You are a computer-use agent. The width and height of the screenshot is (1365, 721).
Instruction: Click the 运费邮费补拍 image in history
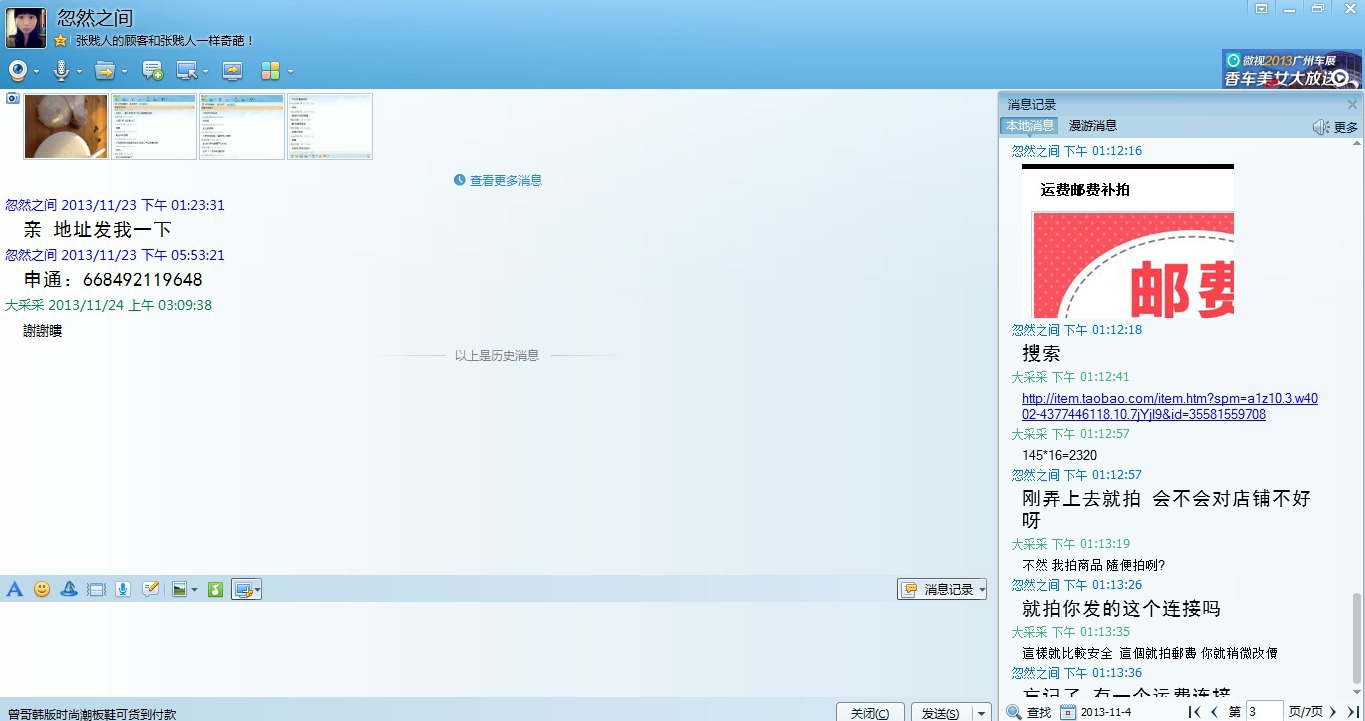click(x=1128, y=241)
